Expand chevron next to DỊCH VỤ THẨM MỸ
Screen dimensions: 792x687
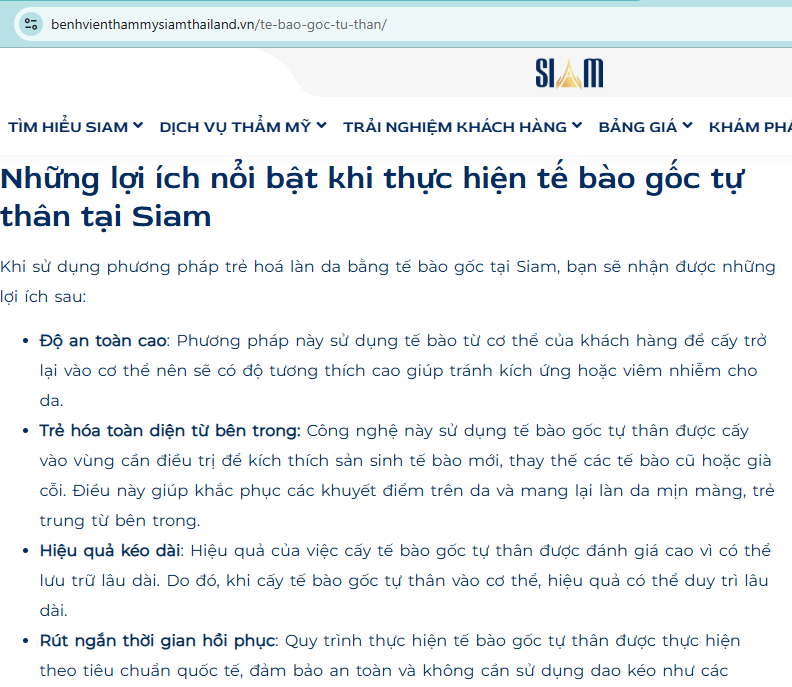pyautogui.click(x=322, y=126)
